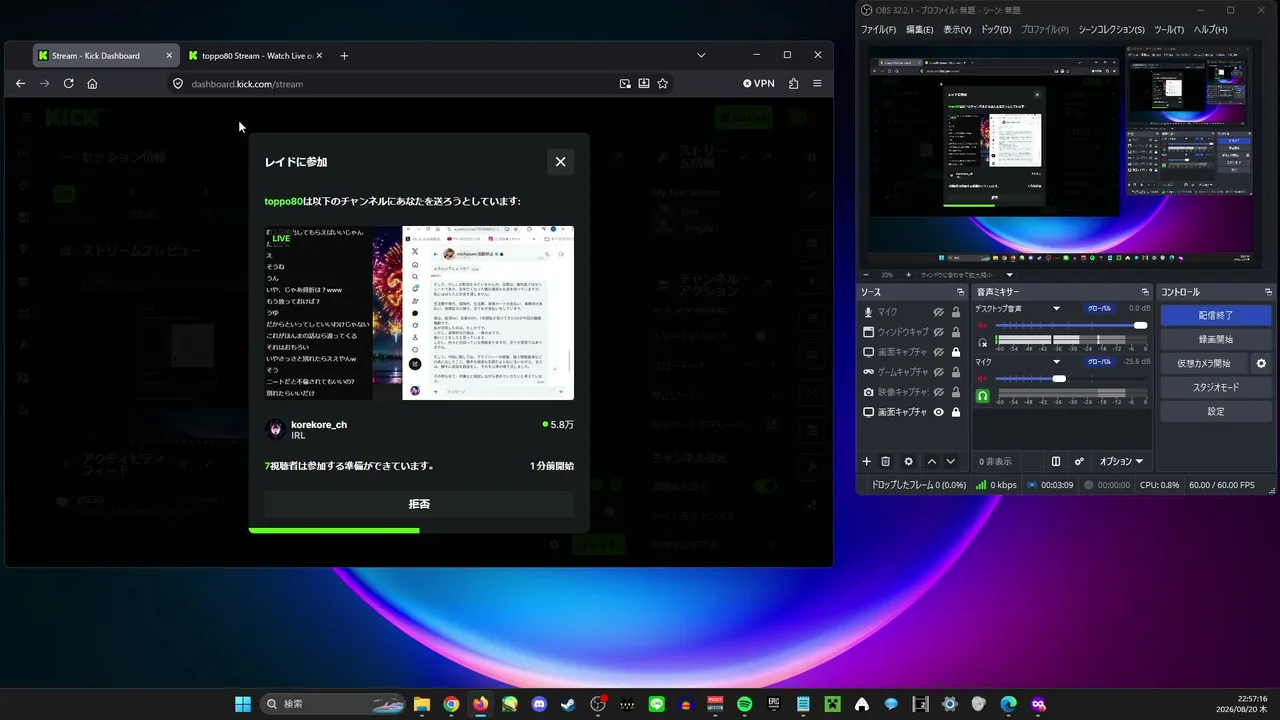1280x720 pixels.
Task: Toggle the lock on the ゲームキャプチャ source
Action: pyautogui.click(x=956, y=372)
